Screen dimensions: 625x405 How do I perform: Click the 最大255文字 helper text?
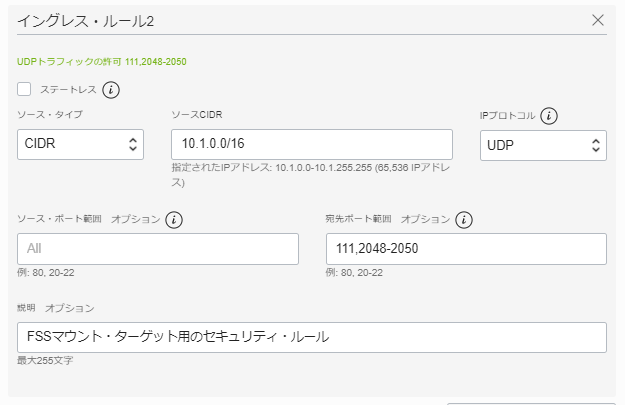point(45,361)
